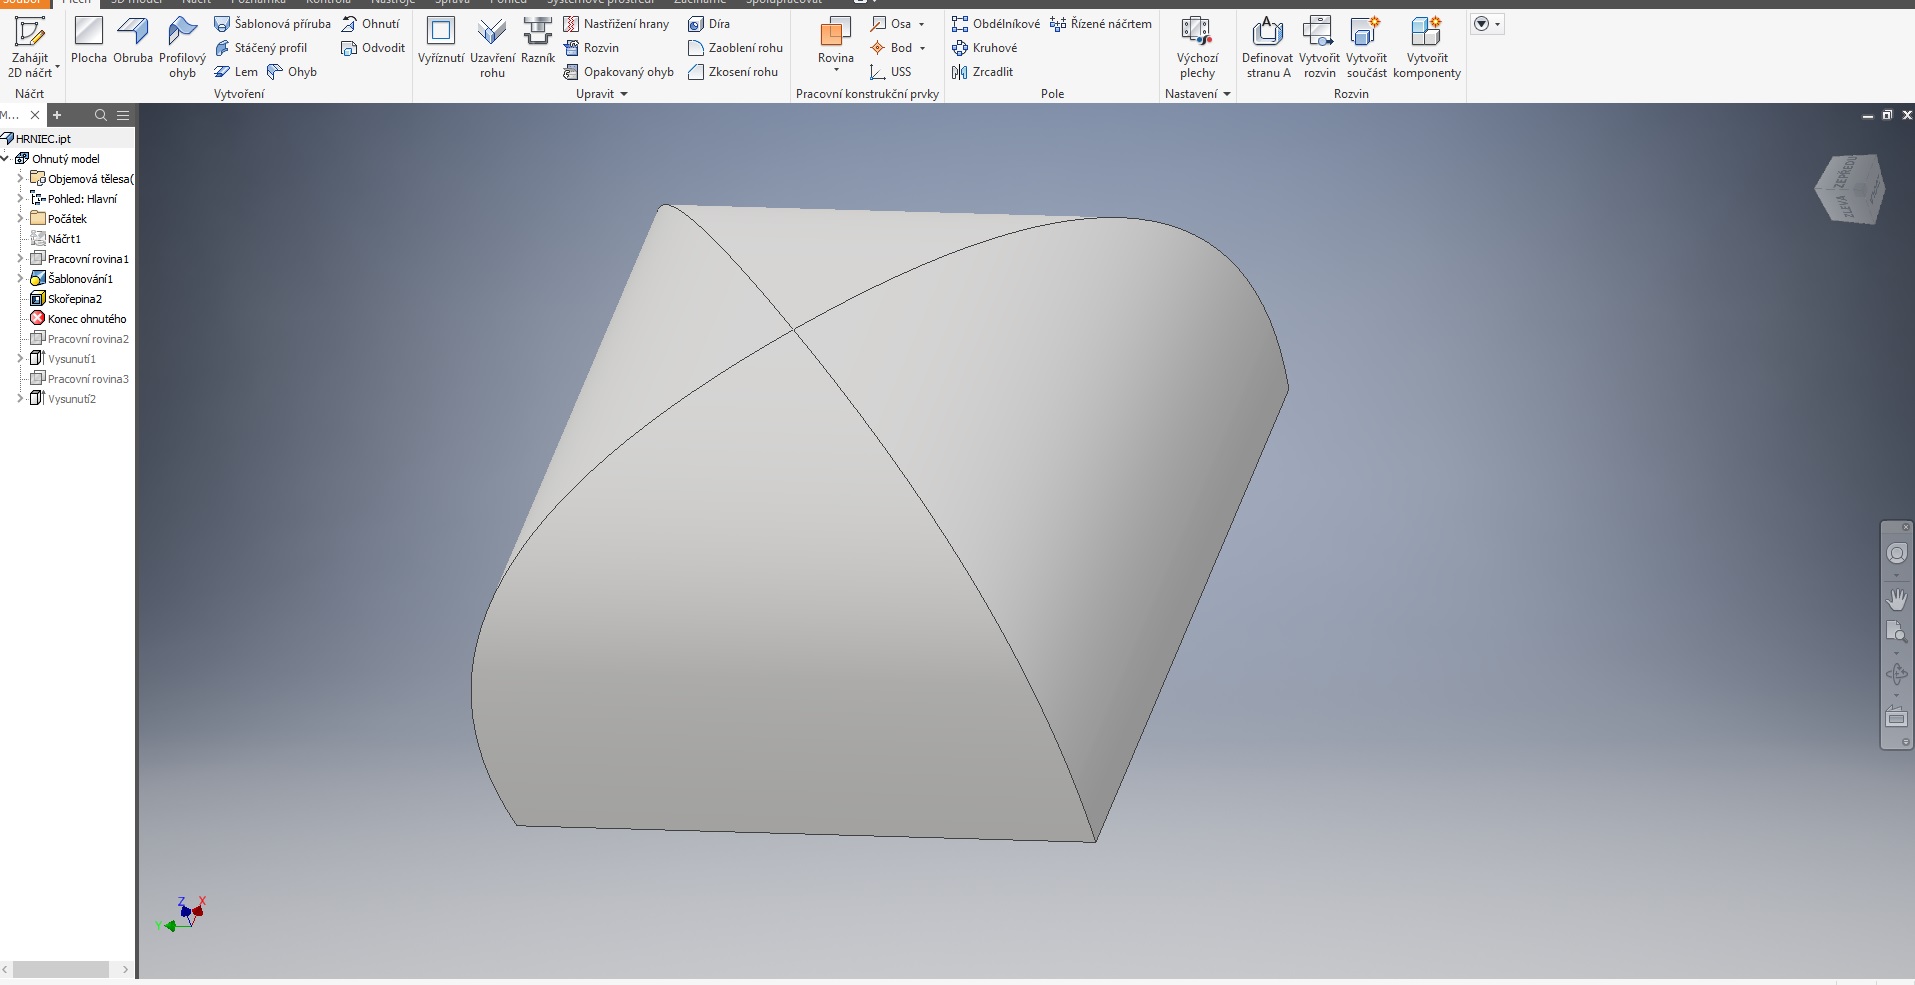Add a new browser panel tab
The image size is (1915, 985).
(57, 115)
